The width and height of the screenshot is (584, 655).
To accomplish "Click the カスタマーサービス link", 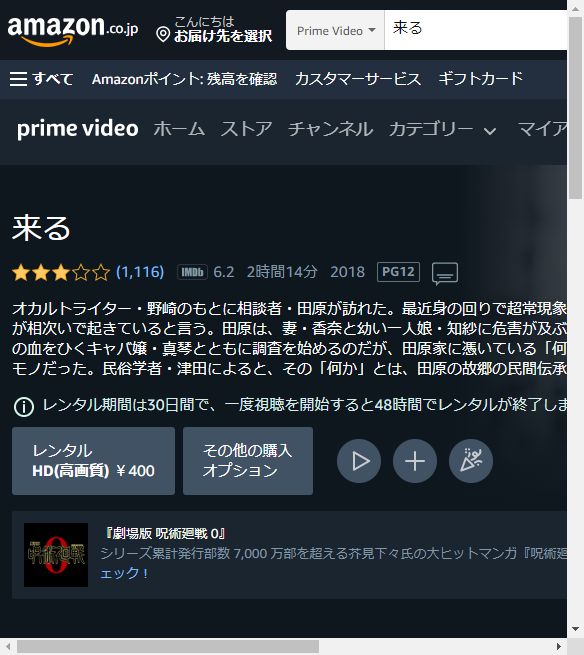I will tap(358, 79).
